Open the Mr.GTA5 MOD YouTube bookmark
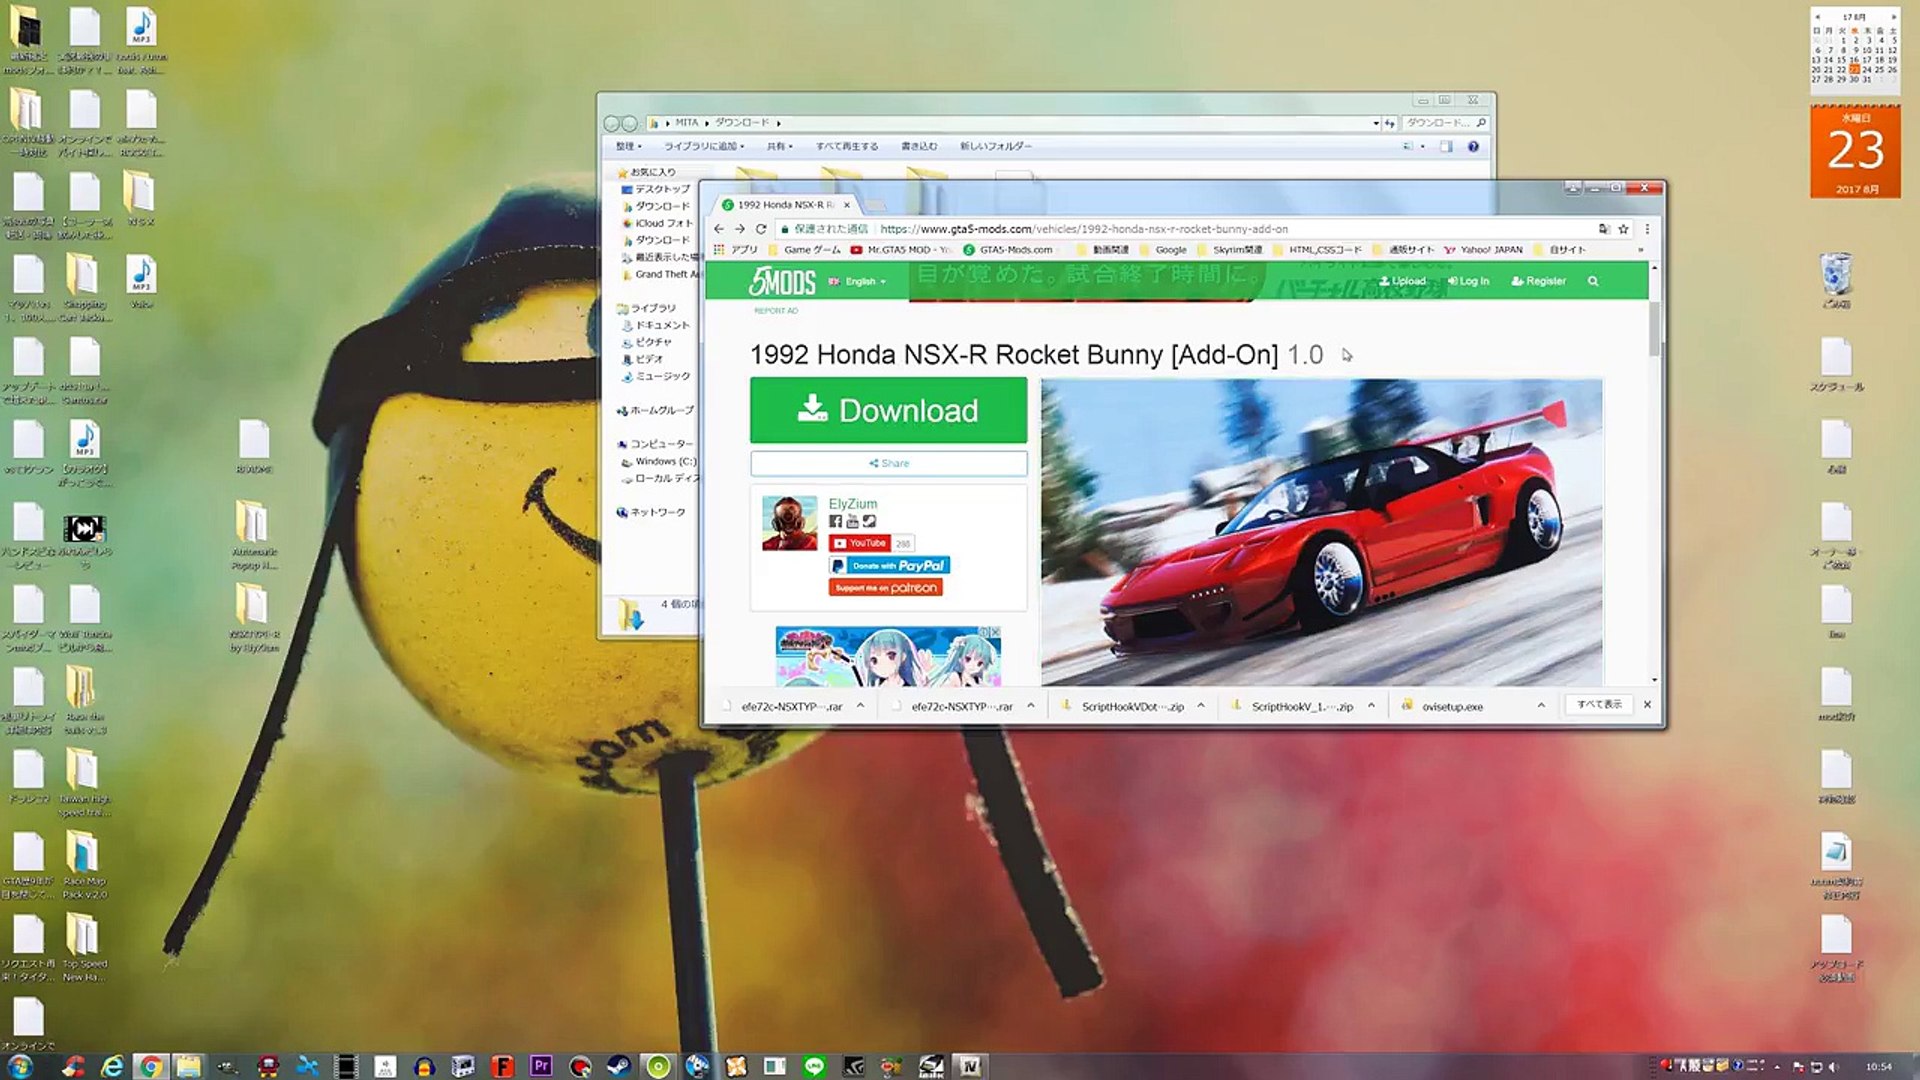Image resolution: width=1920 pixels, height=1080 pixels. coord(900,250)
